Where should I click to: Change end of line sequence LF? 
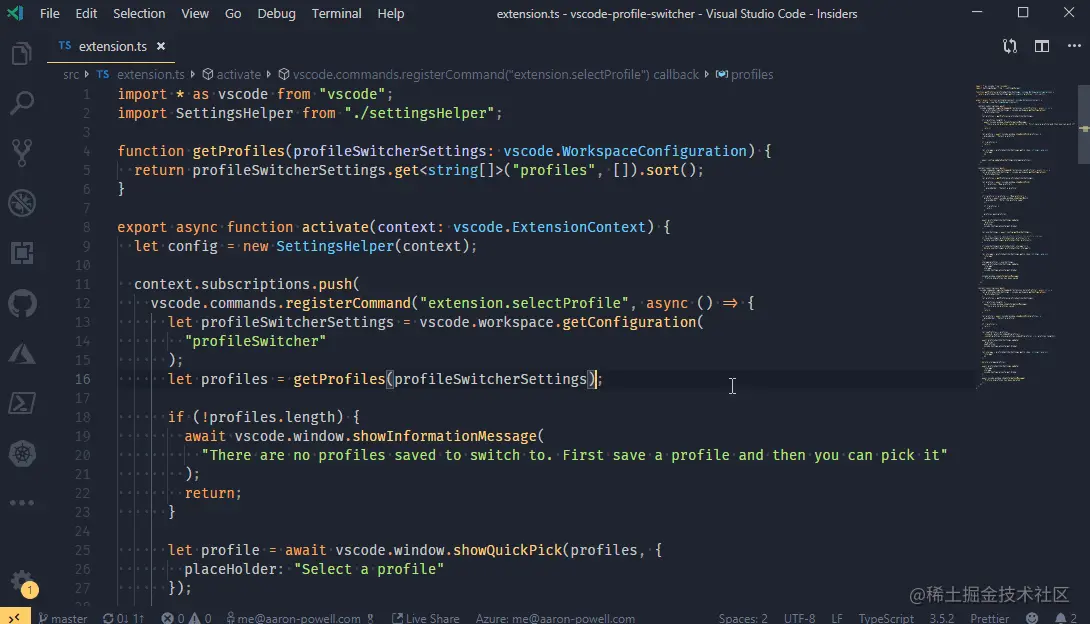click(837, 618)
